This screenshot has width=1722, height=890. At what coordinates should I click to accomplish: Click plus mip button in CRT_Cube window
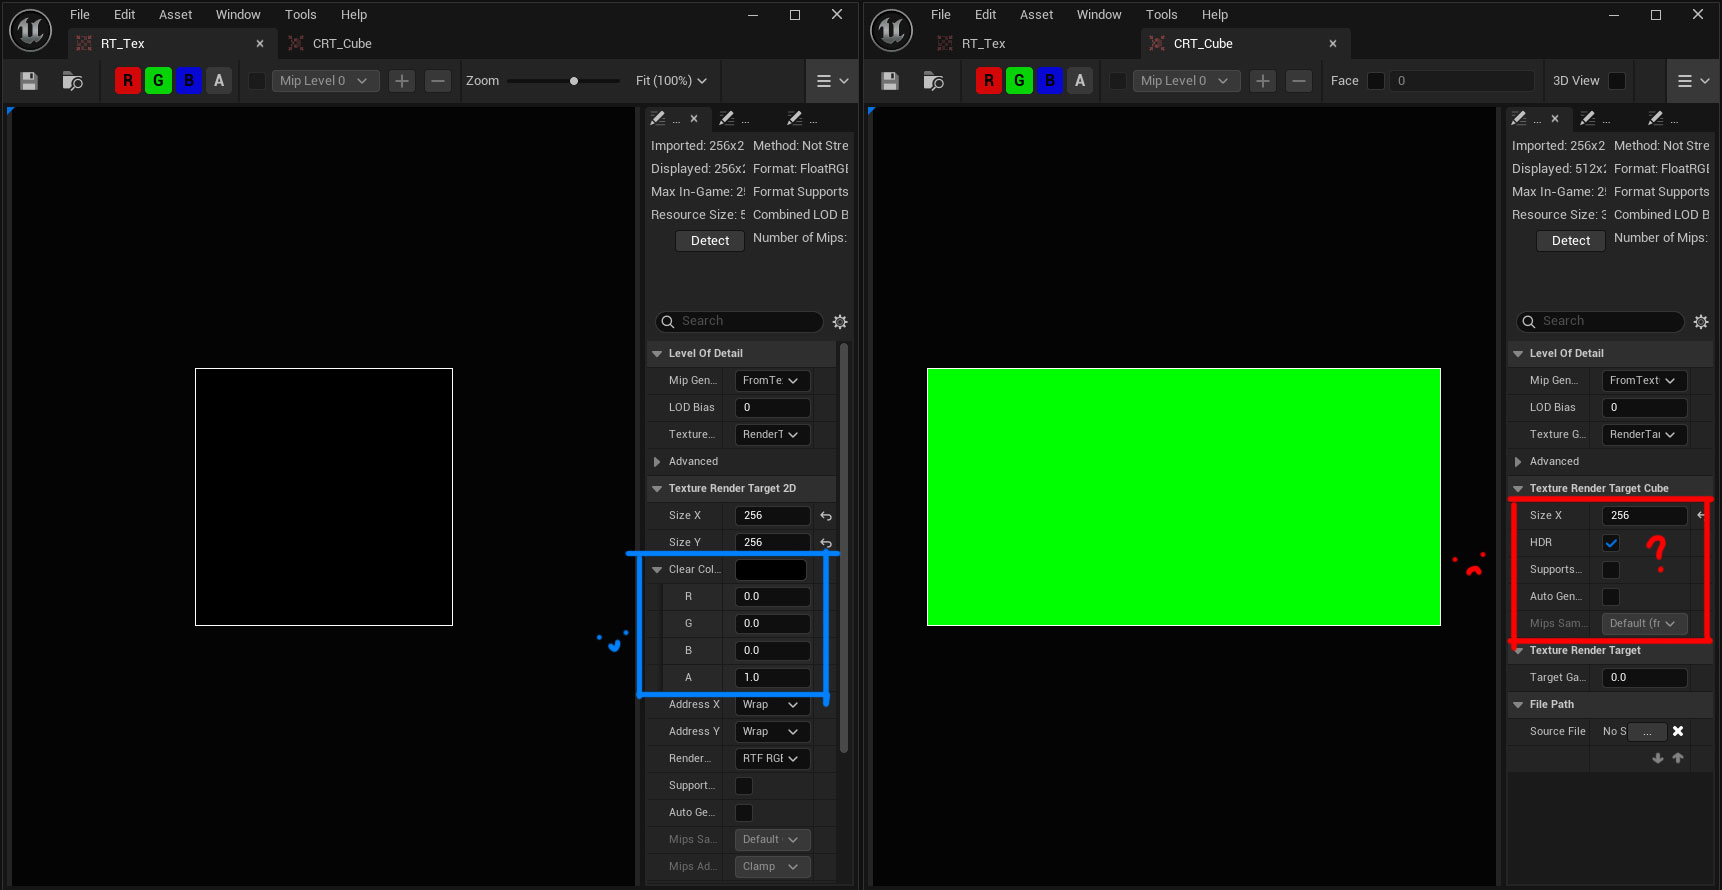pos(1263,81)
